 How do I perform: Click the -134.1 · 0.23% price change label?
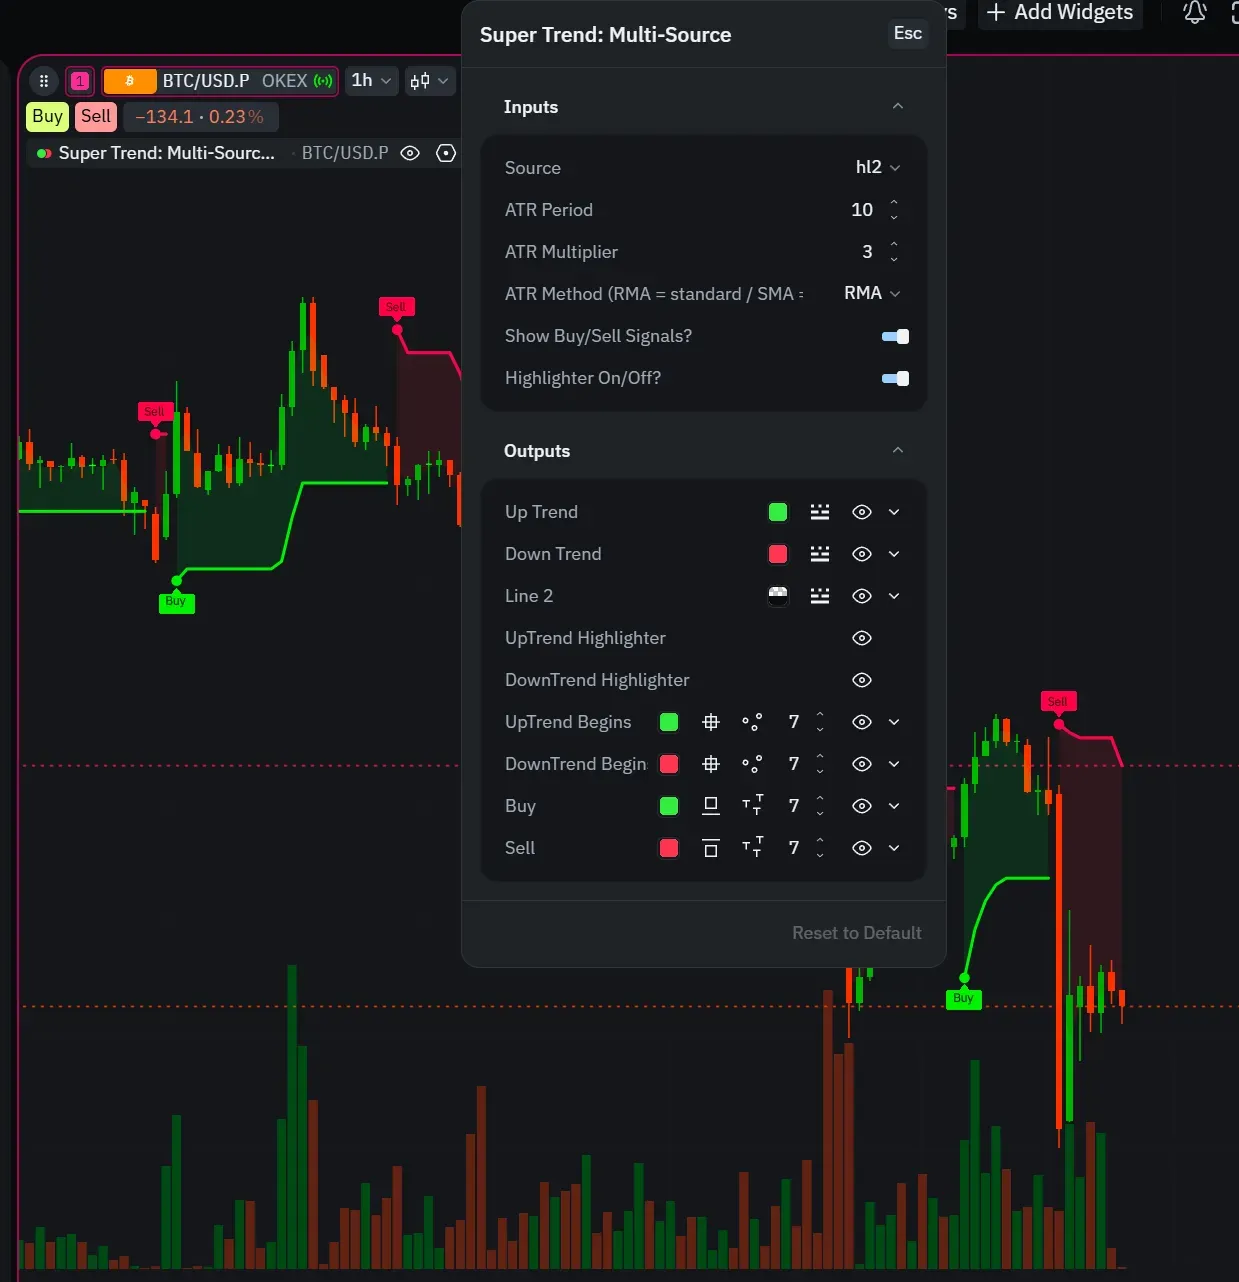[200, 117]
